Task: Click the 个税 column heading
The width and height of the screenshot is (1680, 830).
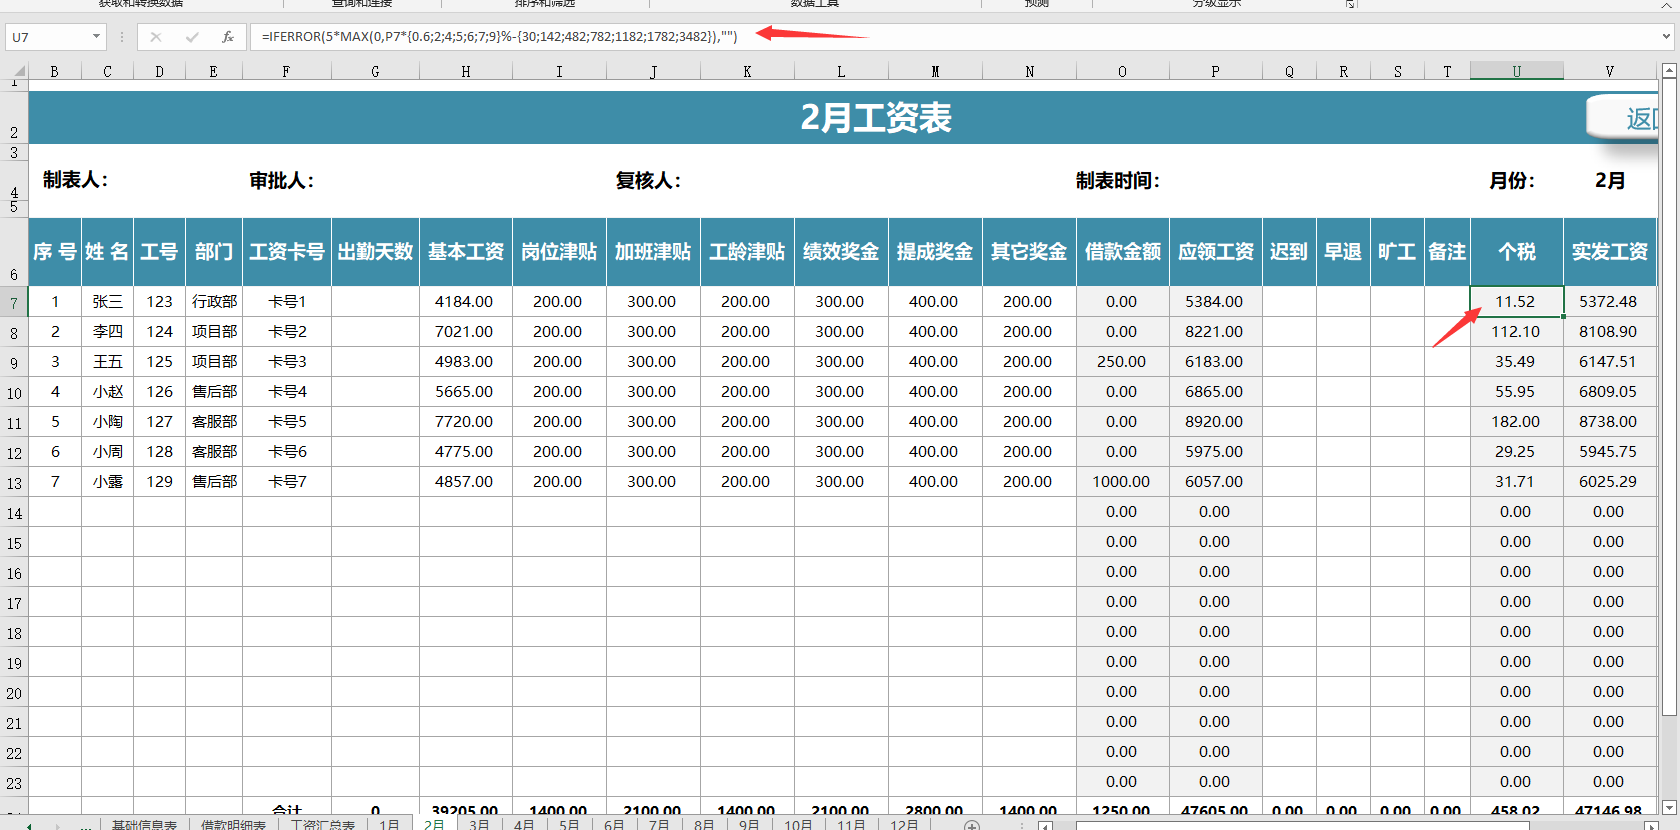Action: tap(1516, 252)
